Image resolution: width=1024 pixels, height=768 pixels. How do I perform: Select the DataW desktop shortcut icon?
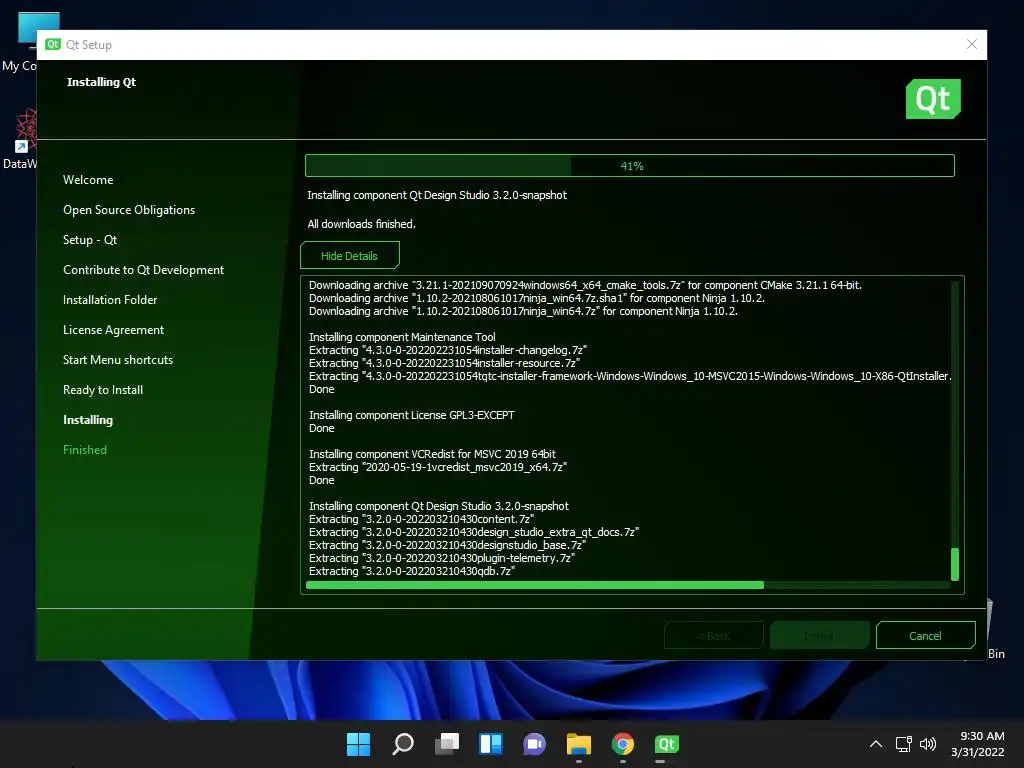click(20, 139)
